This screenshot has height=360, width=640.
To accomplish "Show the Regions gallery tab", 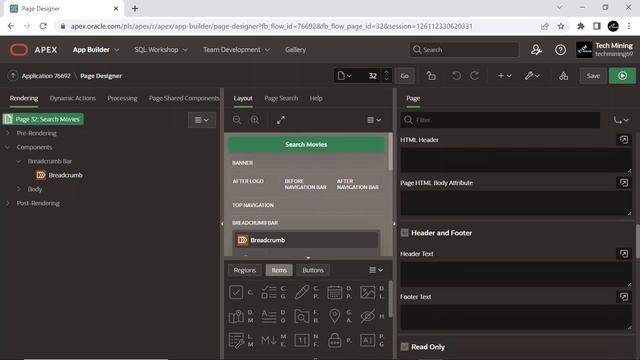I will point(244,270).
